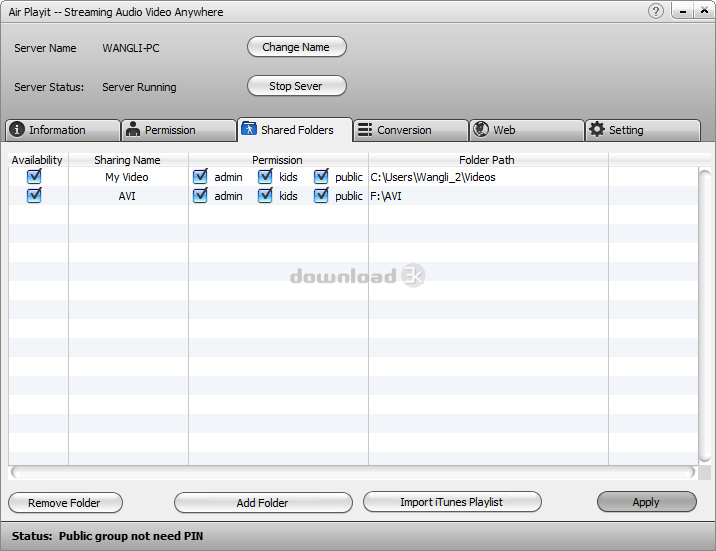The image size is (716, 551).
Task: Click the horizontal scrollbar below folder list
Action: click(x=353, y=472)
